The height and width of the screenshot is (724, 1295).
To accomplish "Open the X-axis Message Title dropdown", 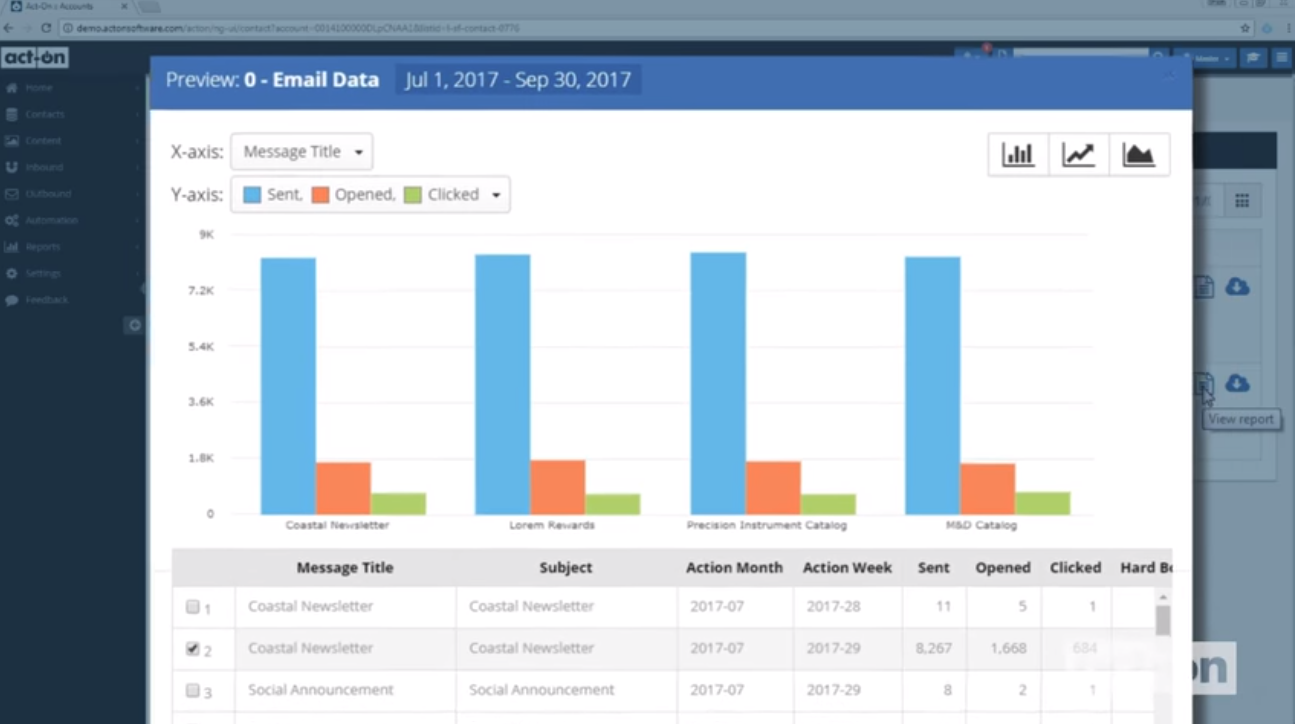I will tap(301, 152).
